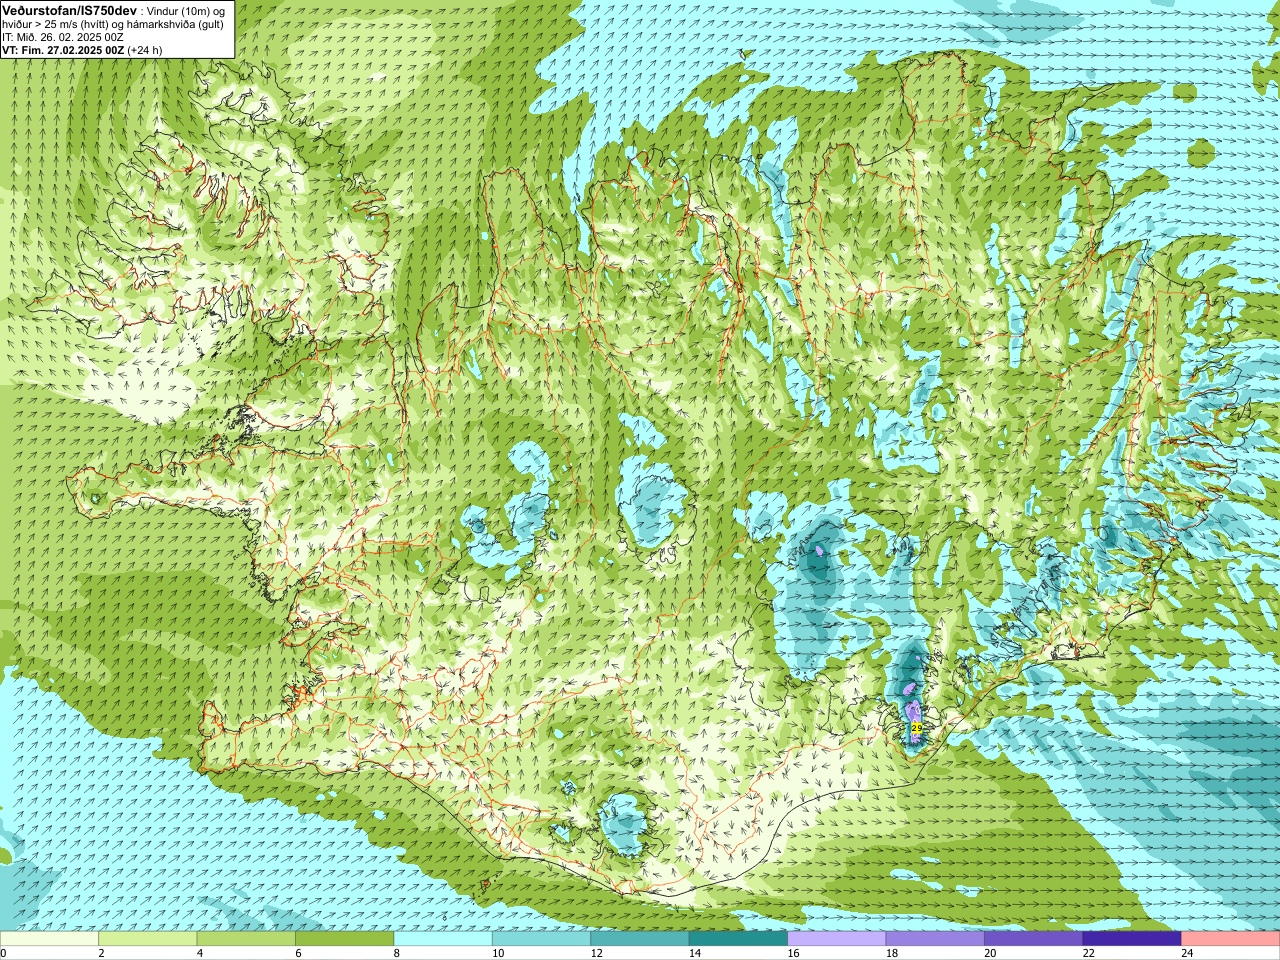Click the 'IT: Mið. 26. 02. 2025 00Z' line
This screenshot has width=1280, height=960.
[63, 37]
